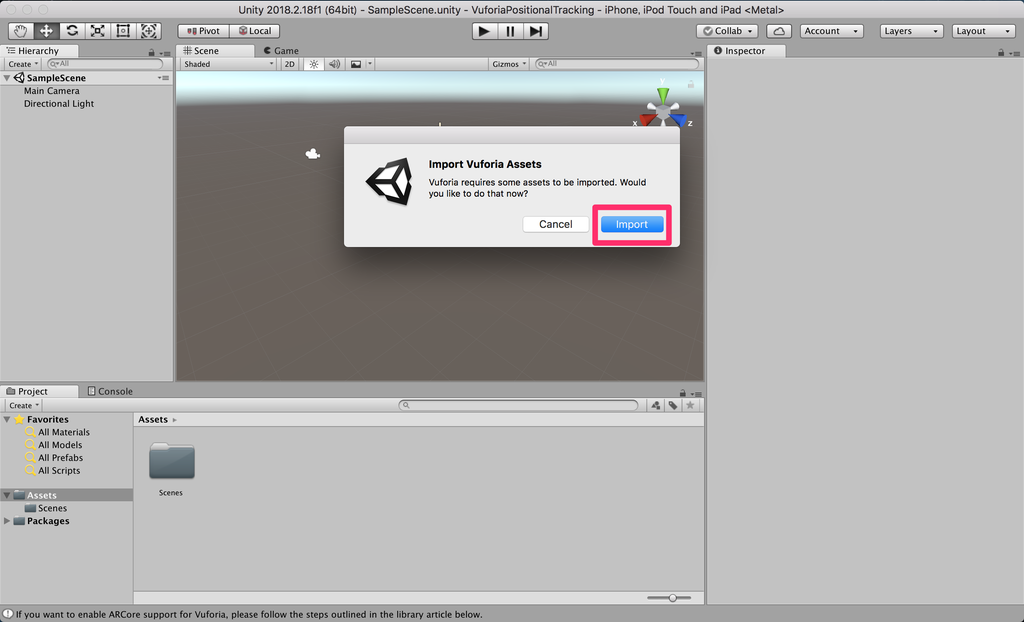Open the Shaded draw mode dropdown
Viewport: 1024px width, 622px height.
click(x=229, y=64)
